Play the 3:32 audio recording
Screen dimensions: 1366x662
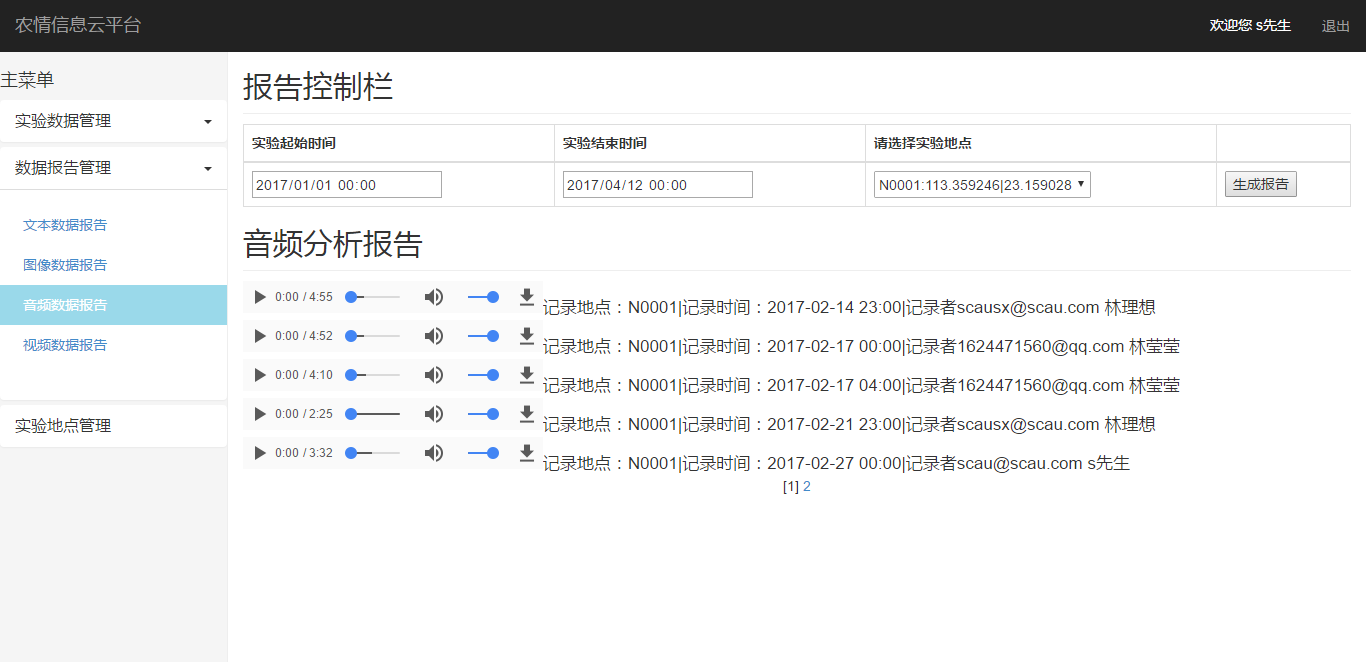click(260, 453)
